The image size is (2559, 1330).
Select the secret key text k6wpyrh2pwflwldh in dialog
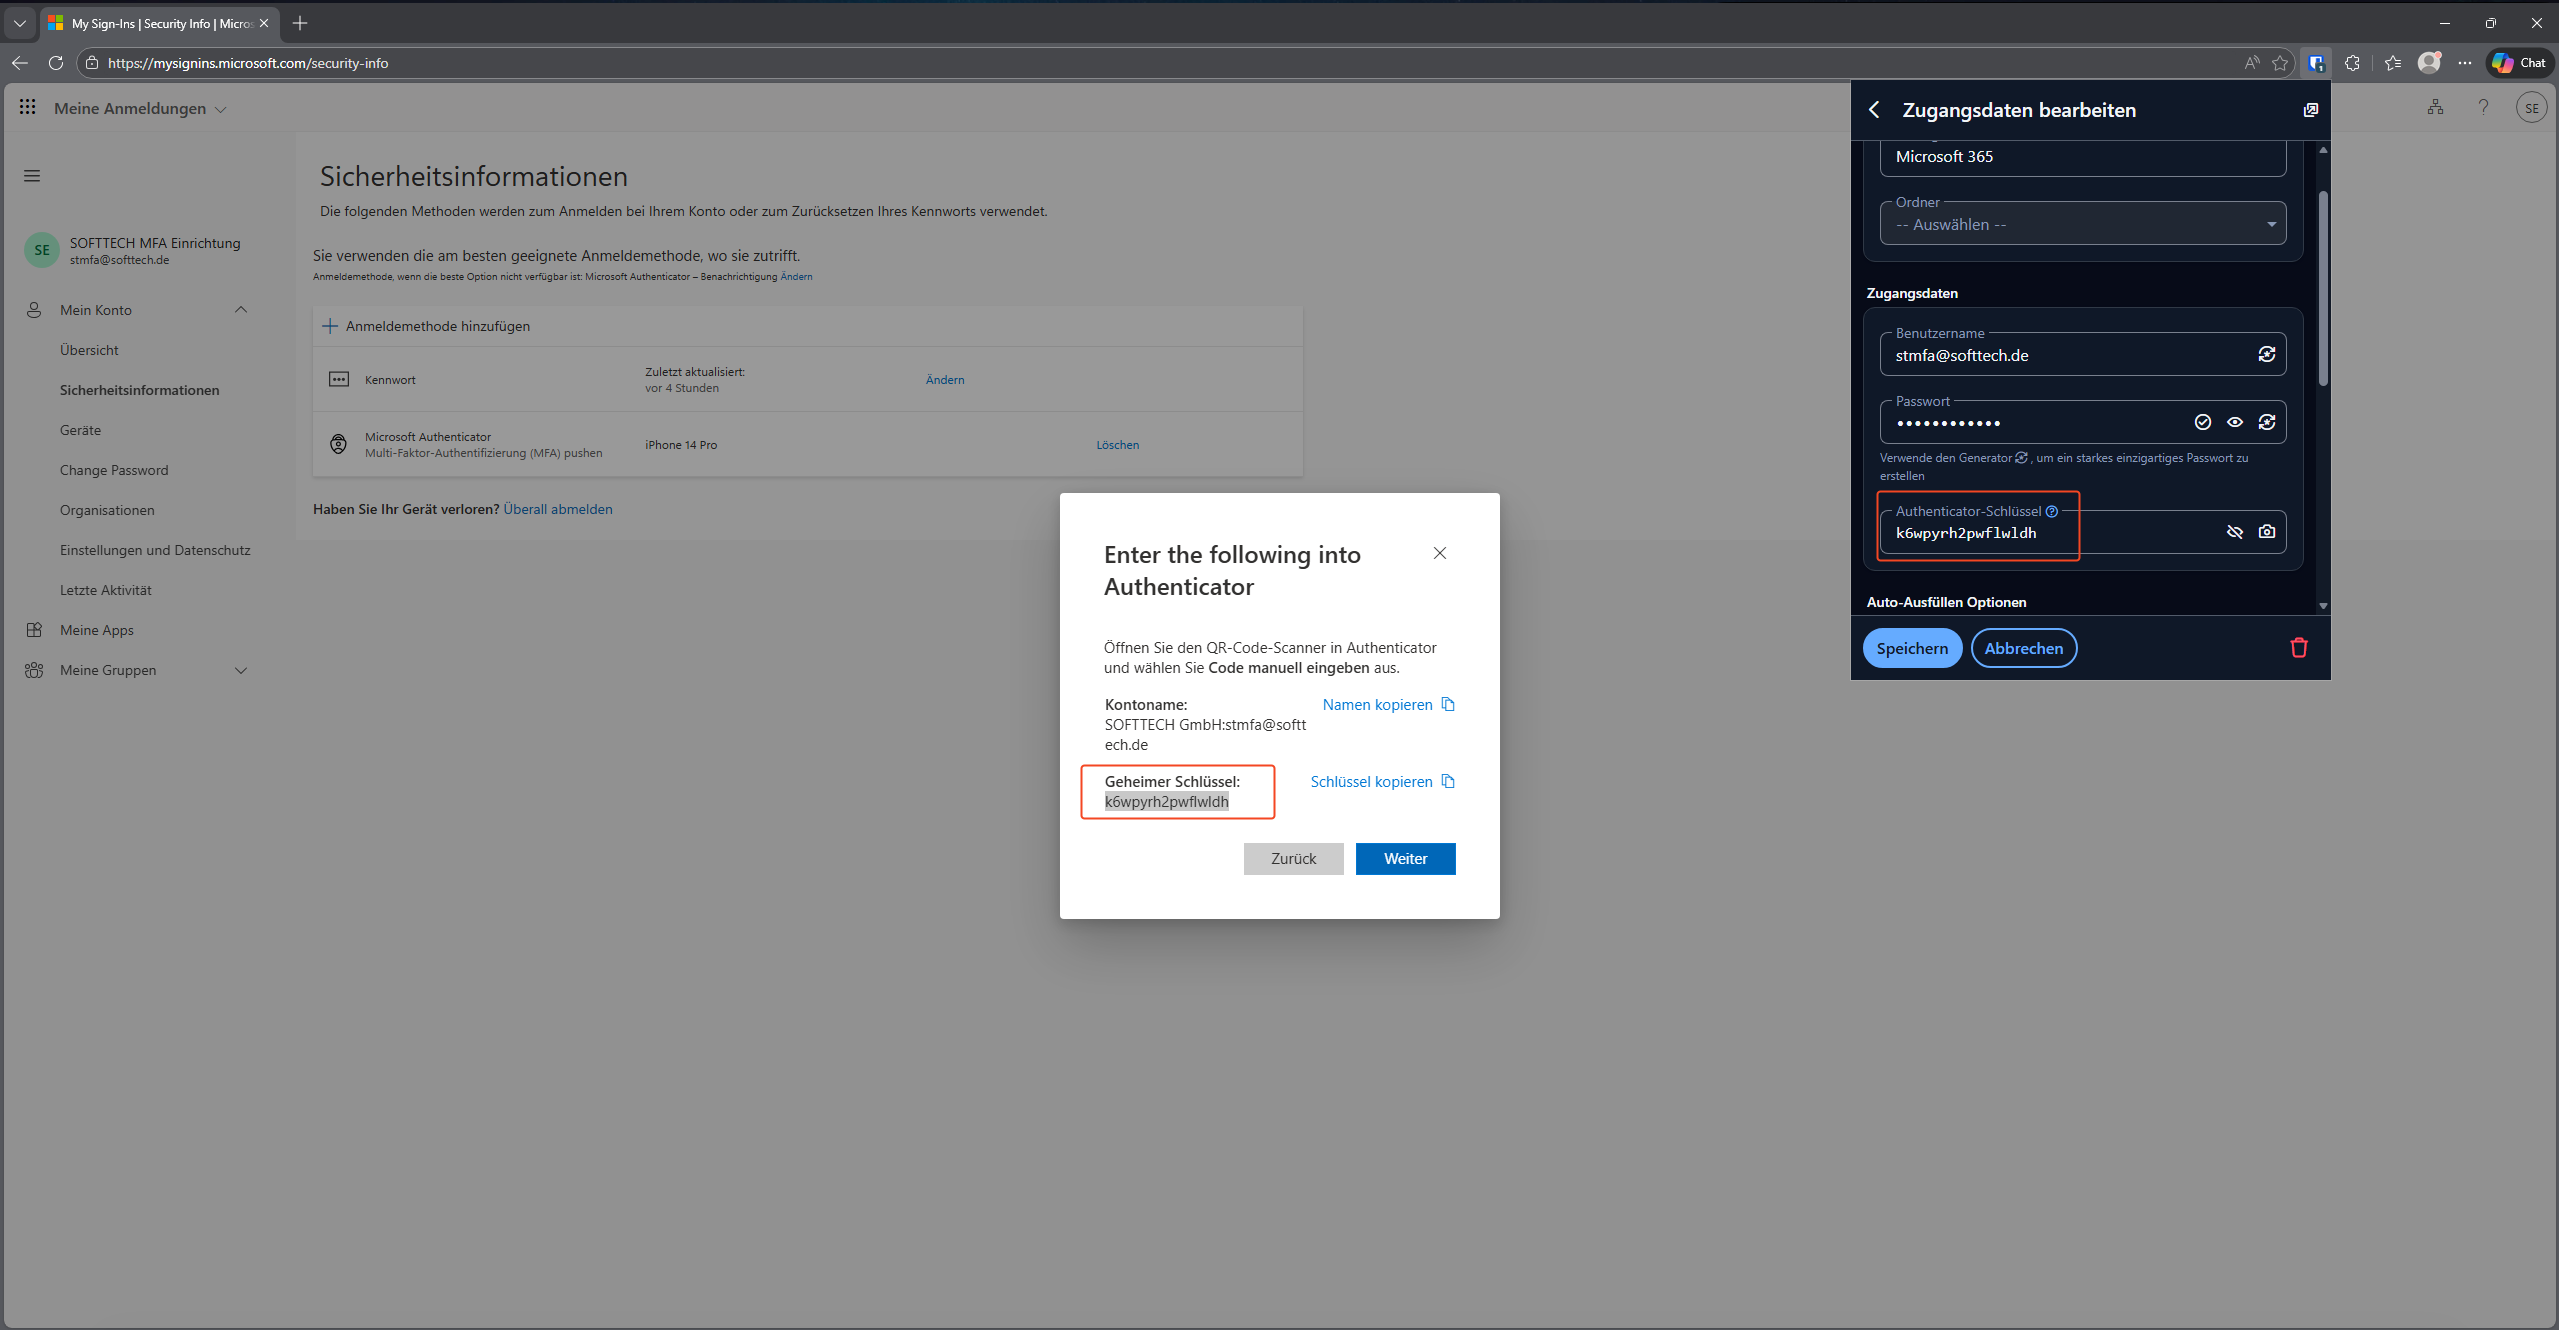click(x=1167, y=802)
